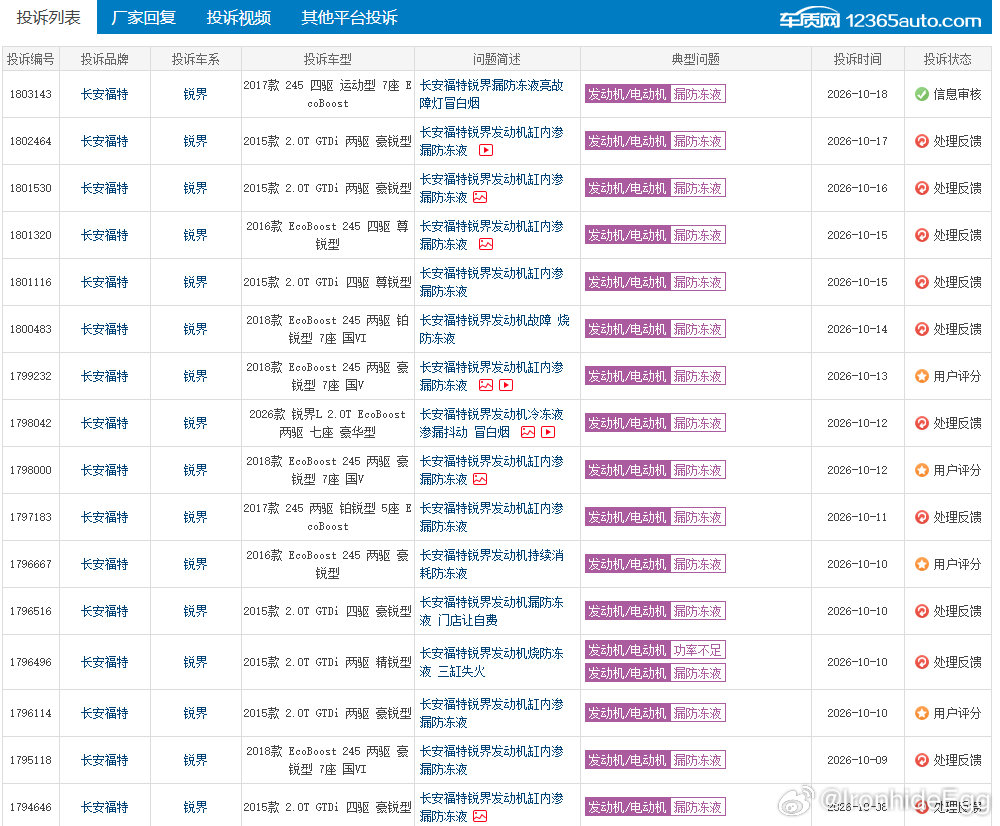This screenshot has width=1000, height=826.
Task: Click 信息审核 status text for 1803143
Action: point(957,94)
